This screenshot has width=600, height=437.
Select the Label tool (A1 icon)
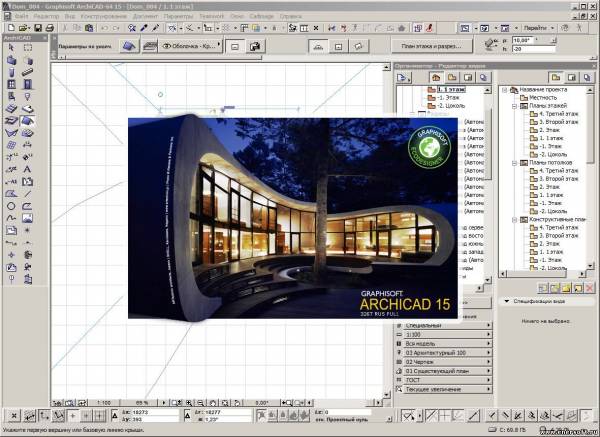tap(11, 181)
